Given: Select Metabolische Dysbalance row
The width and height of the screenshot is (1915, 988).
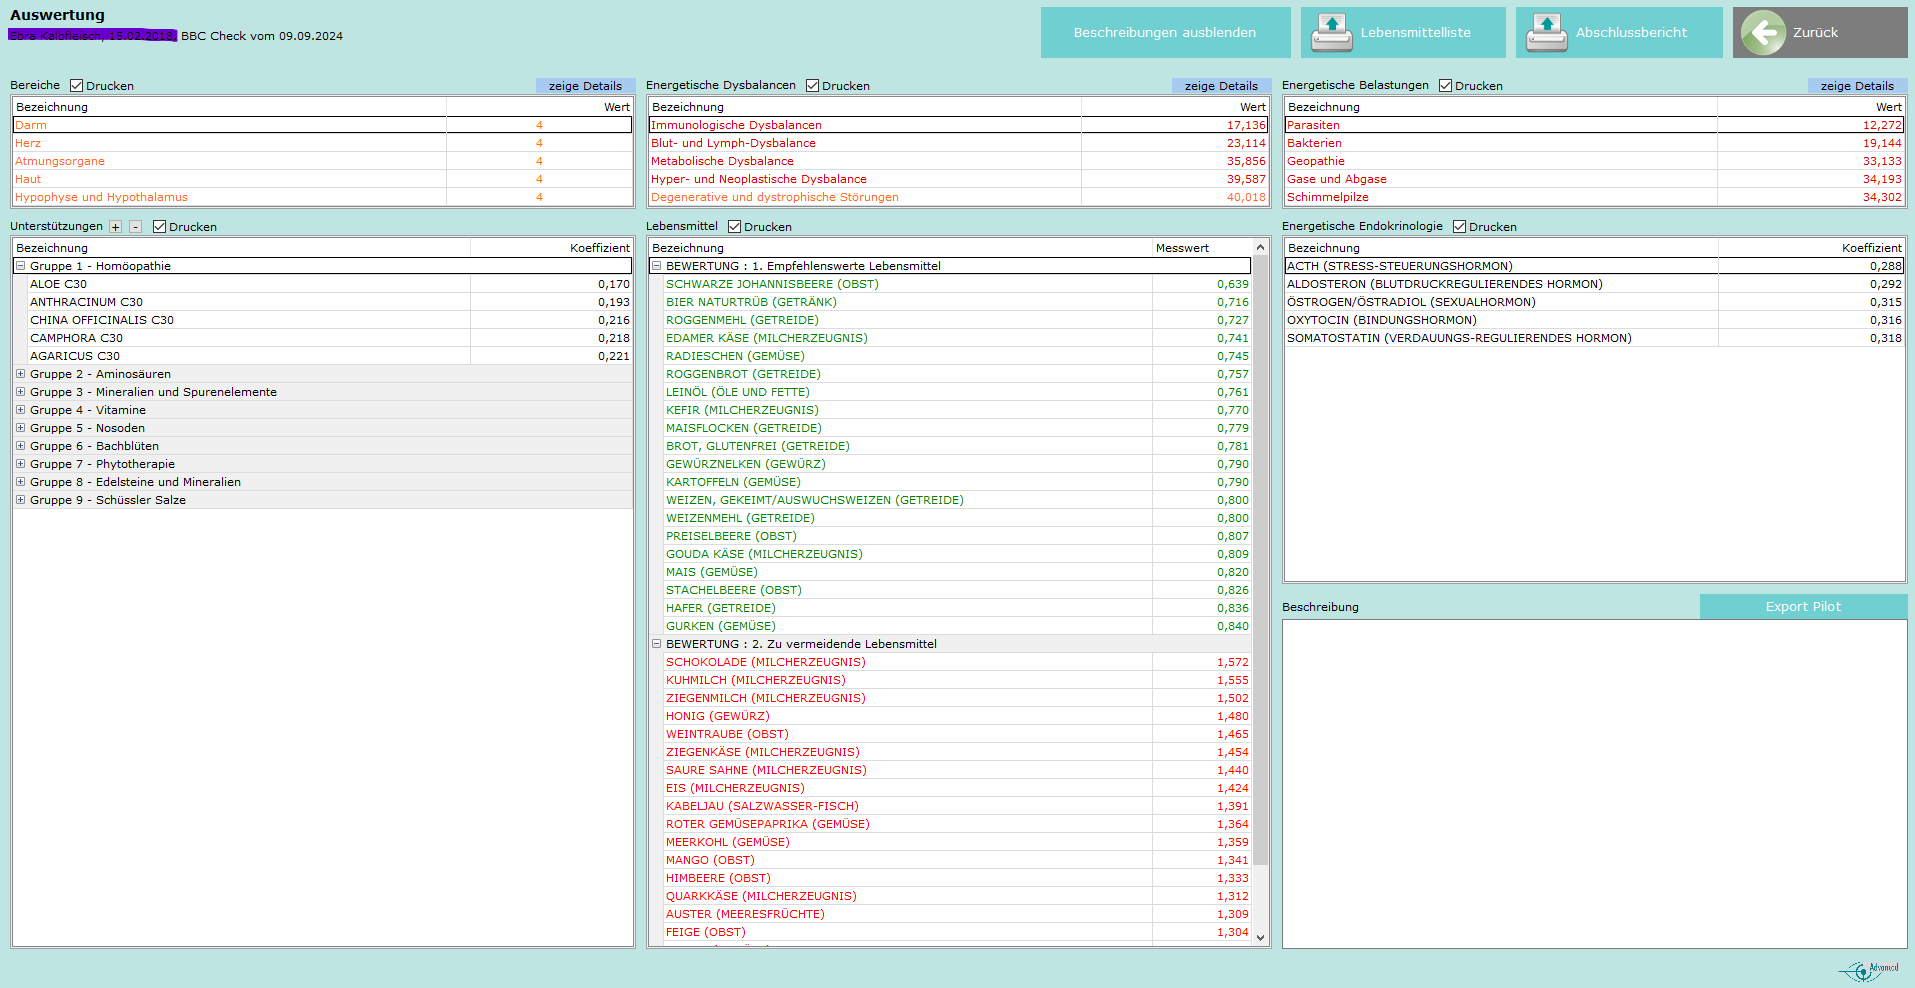Looking at the screenshot, I should tap(958, 161).
